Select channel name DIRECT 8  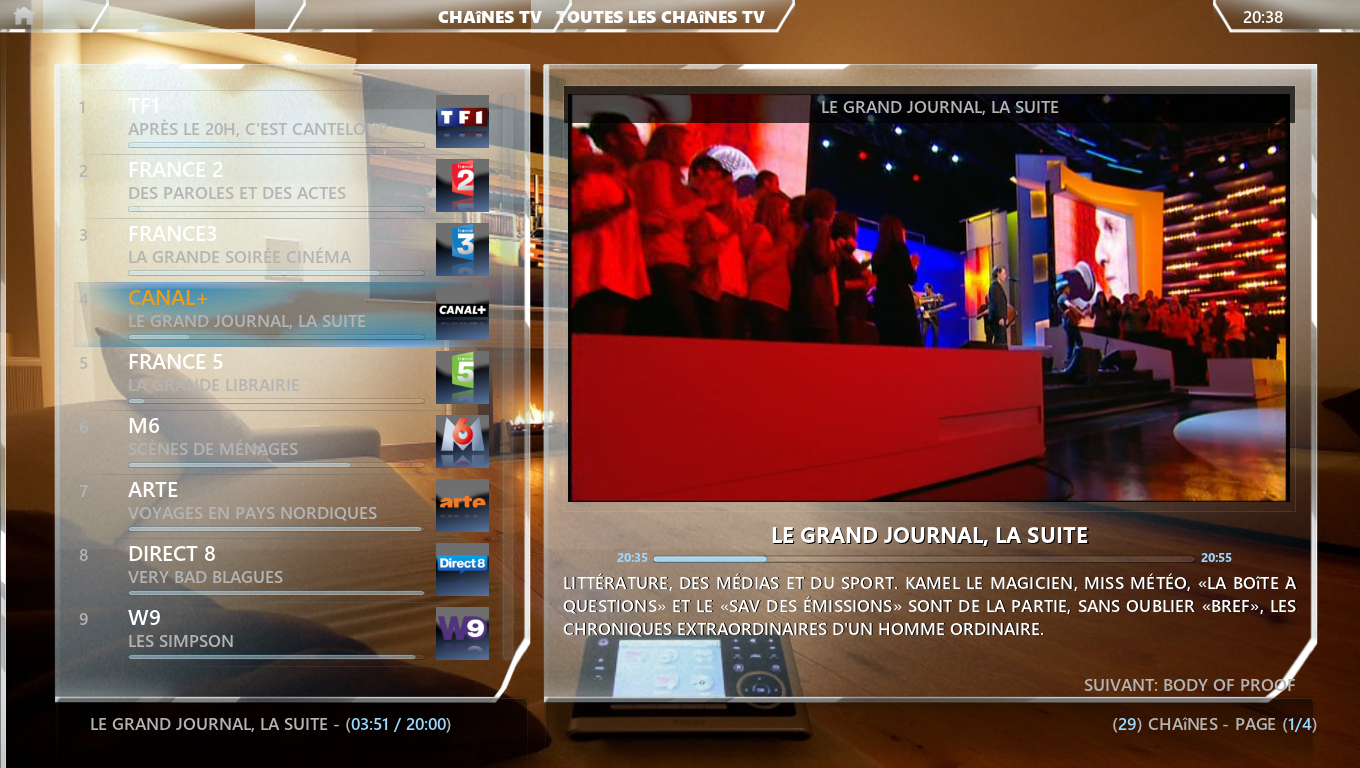click(x=172, y=554)
